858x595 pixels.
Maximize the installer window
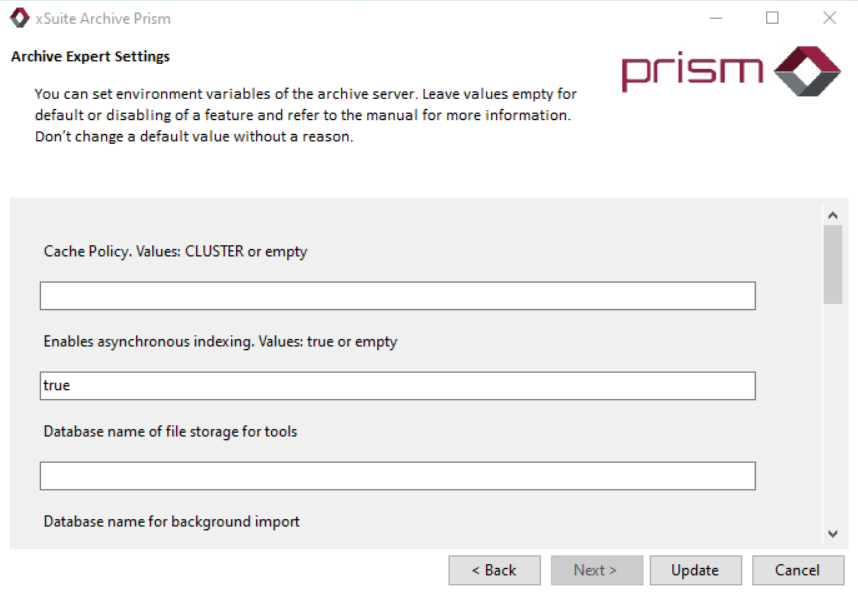tap(772, 18)
